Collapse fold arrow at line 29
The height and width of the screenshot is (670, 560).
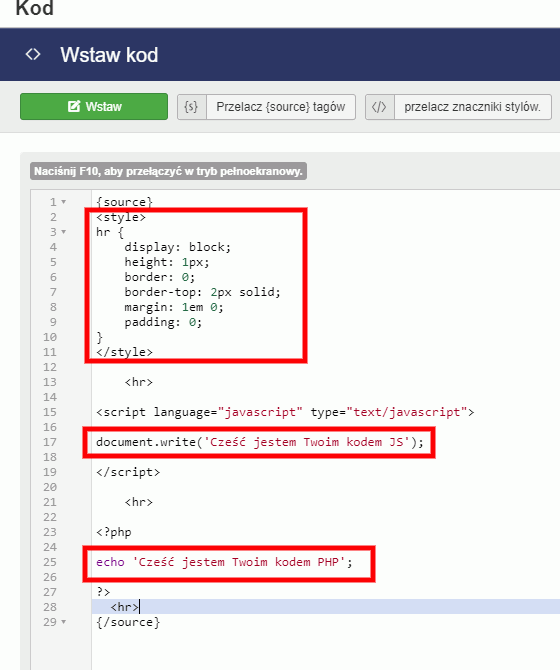tap(64, 622)
